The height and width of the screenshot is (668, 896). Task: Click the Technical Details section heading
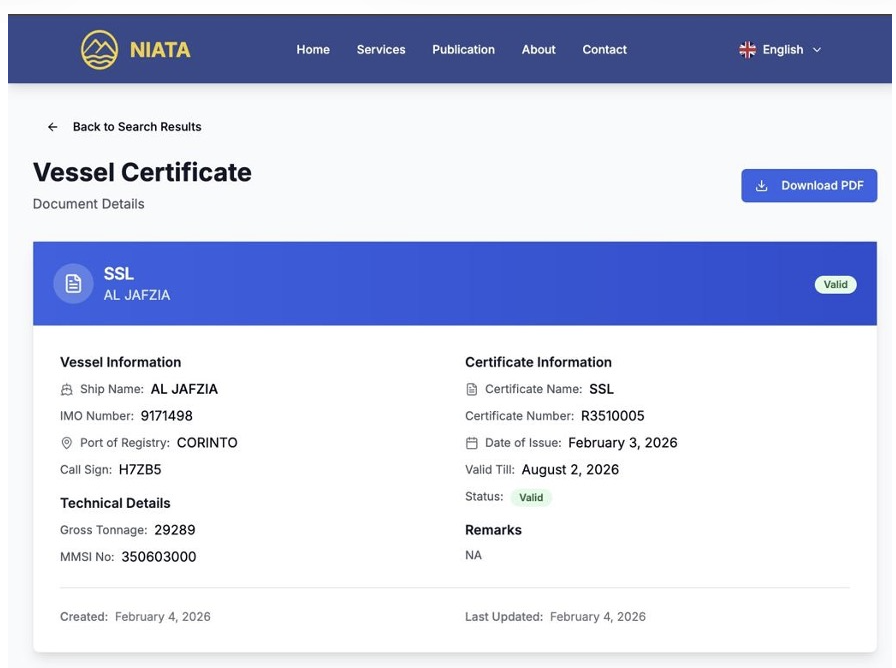click(x=115, y=503)
